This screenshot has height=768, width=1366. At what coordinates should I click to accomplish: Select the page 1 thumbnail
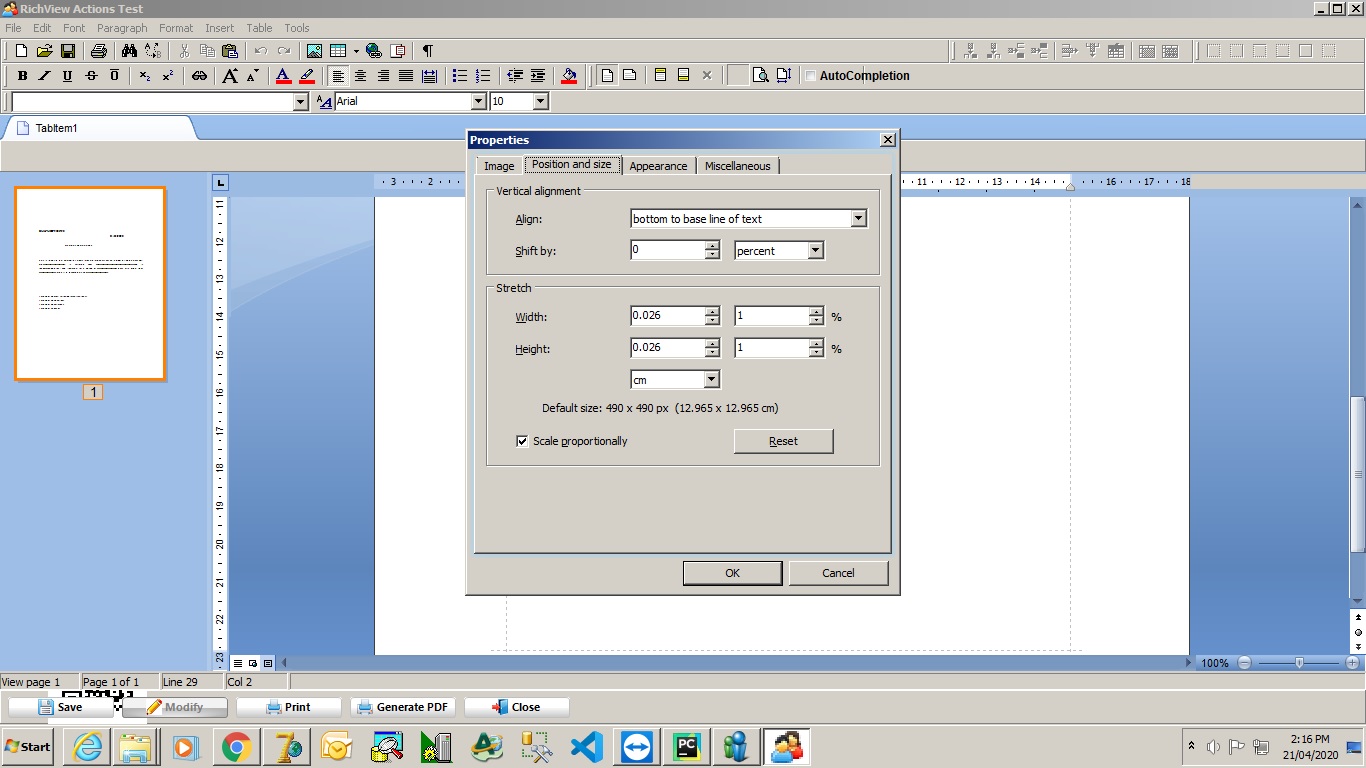pyautogui.click(x=90, y=283)
